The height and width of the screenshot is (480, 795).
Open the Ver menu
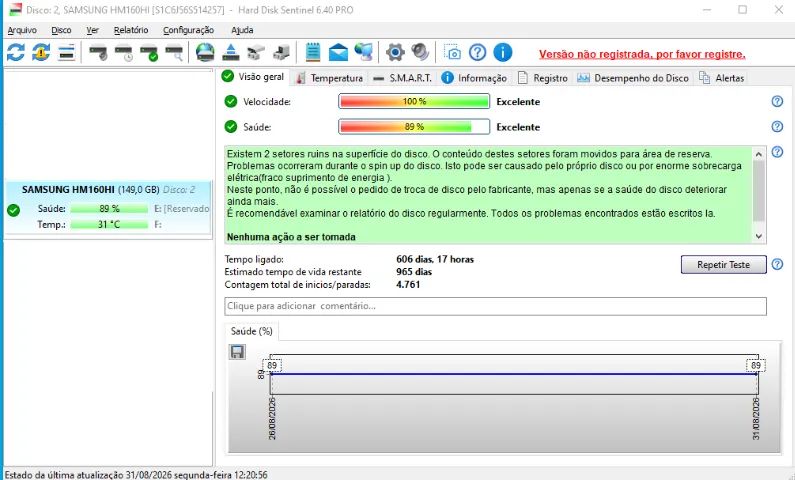pyautogui.click(x=92, y=30)
